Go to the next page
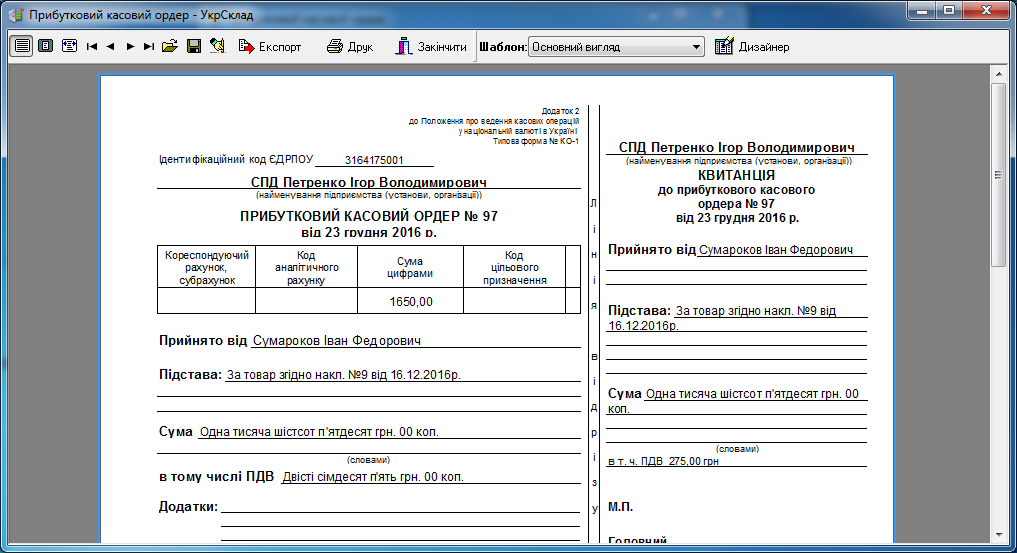 click(130, 46)
